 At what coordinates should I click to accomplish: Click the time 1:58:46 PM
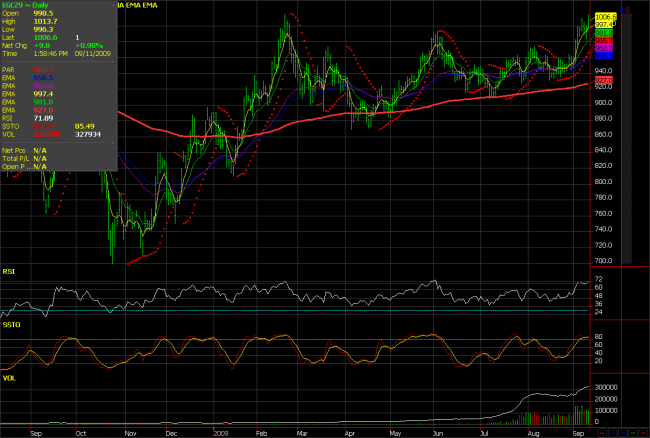(51, 53)
